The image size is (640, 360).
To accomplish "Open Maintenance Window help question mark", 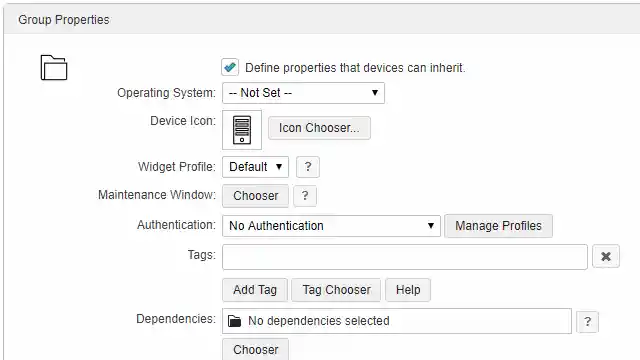I will (x=305, y=196).
